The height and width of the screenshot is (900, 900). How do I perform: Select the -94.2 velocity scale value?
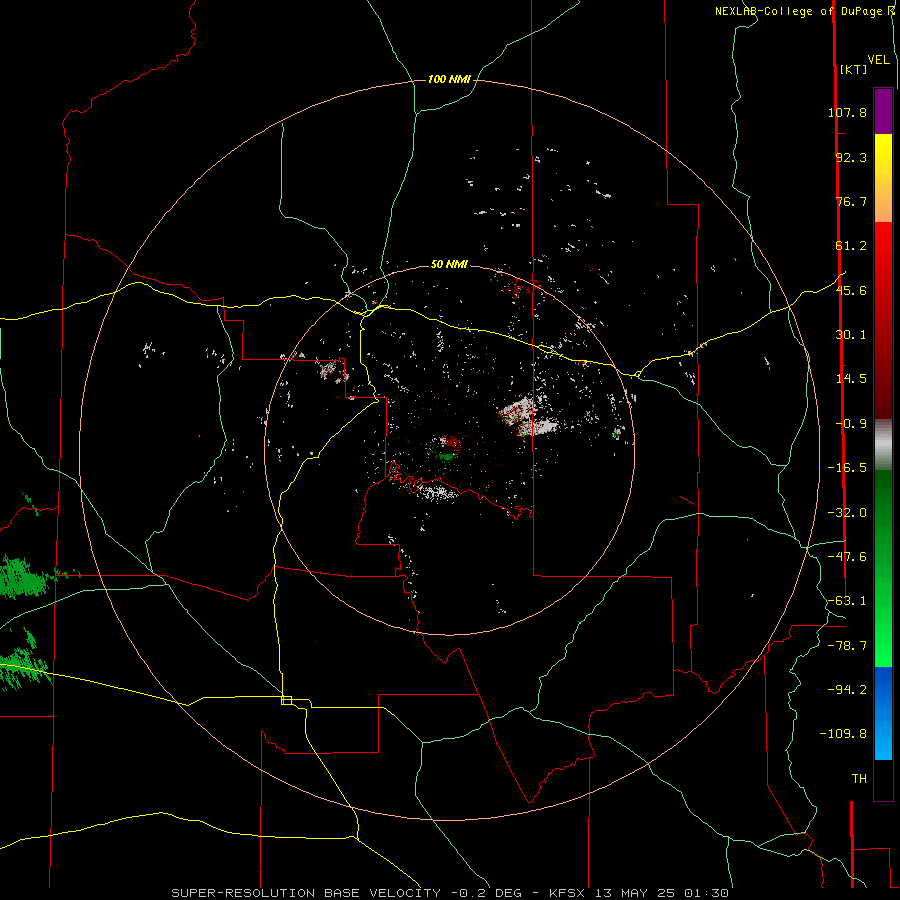click(x=847, y=689)
